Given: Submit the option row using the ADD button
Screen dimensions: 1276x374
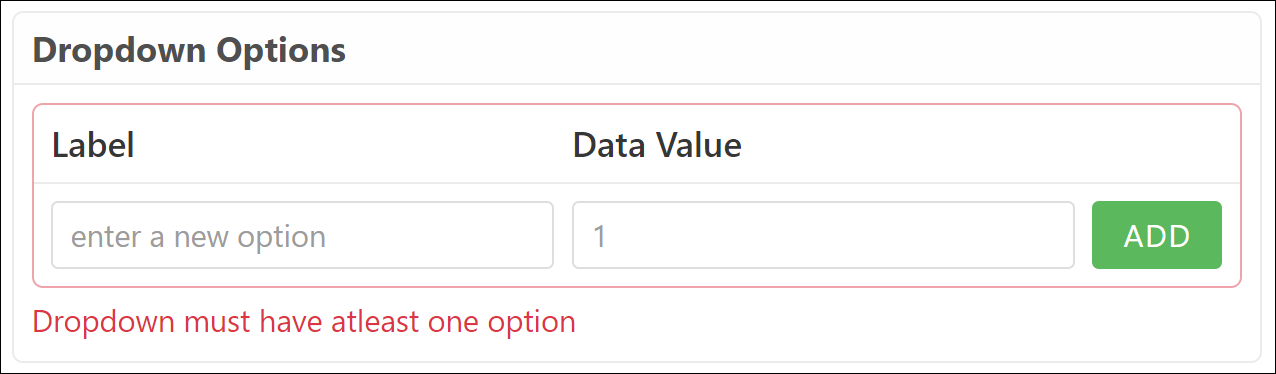Looking at the screenshot, I should 1157,235.
